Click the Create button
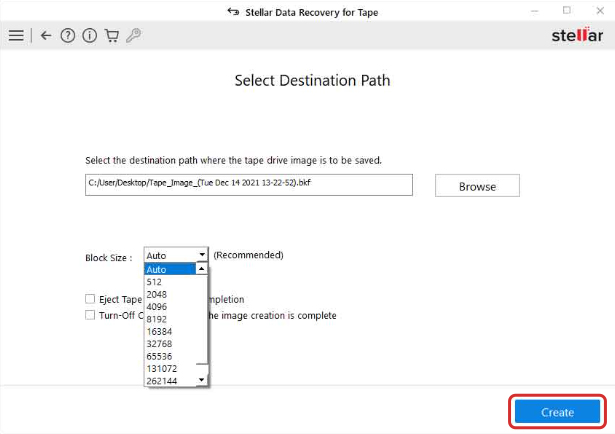 557,412
